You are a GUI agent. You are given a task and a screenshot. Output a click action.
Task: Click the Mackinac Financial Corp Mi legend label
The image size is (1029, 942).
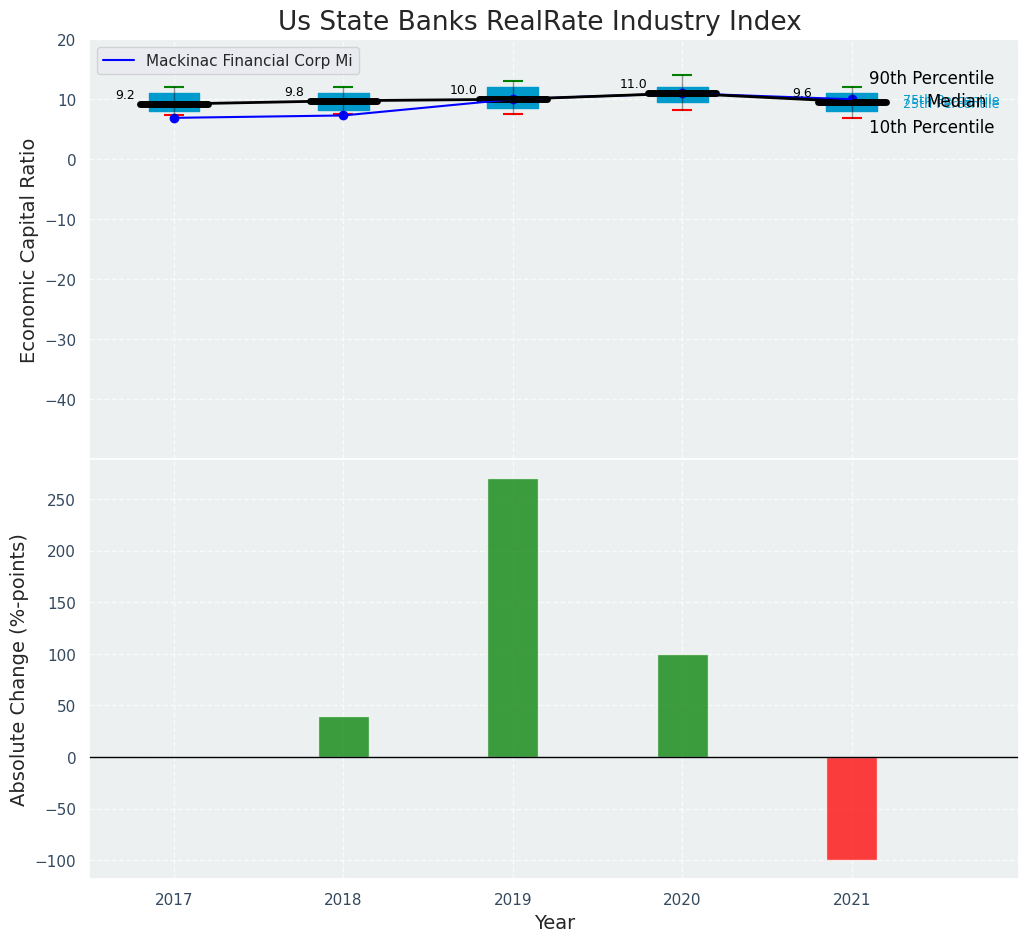[x=249, y=61]
